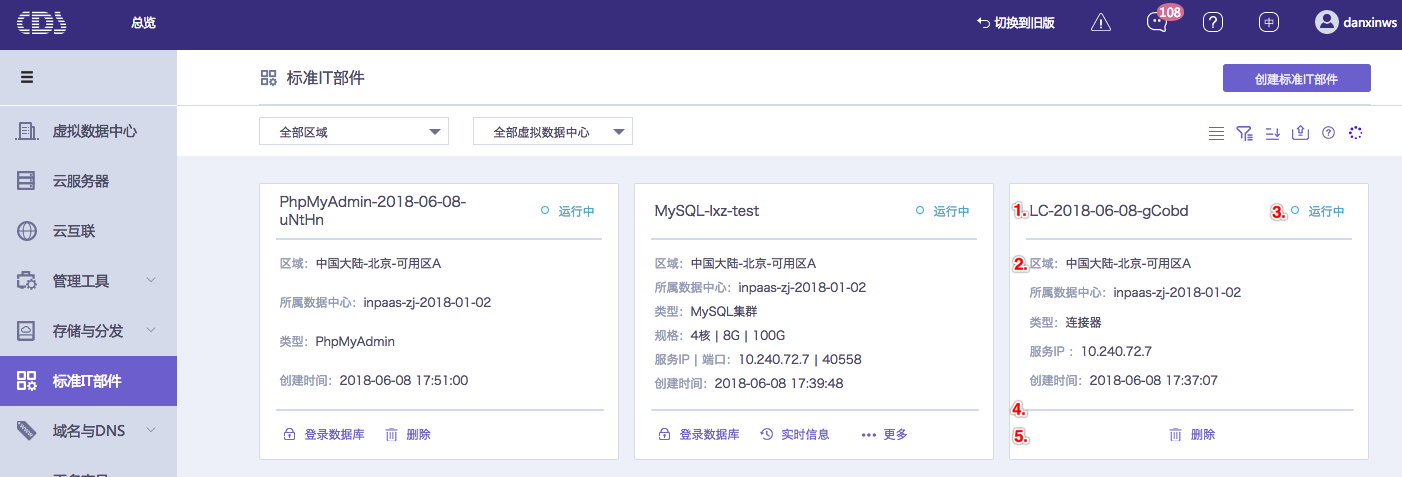Click the 管理工具 toolbox icon

click(27, 281)
